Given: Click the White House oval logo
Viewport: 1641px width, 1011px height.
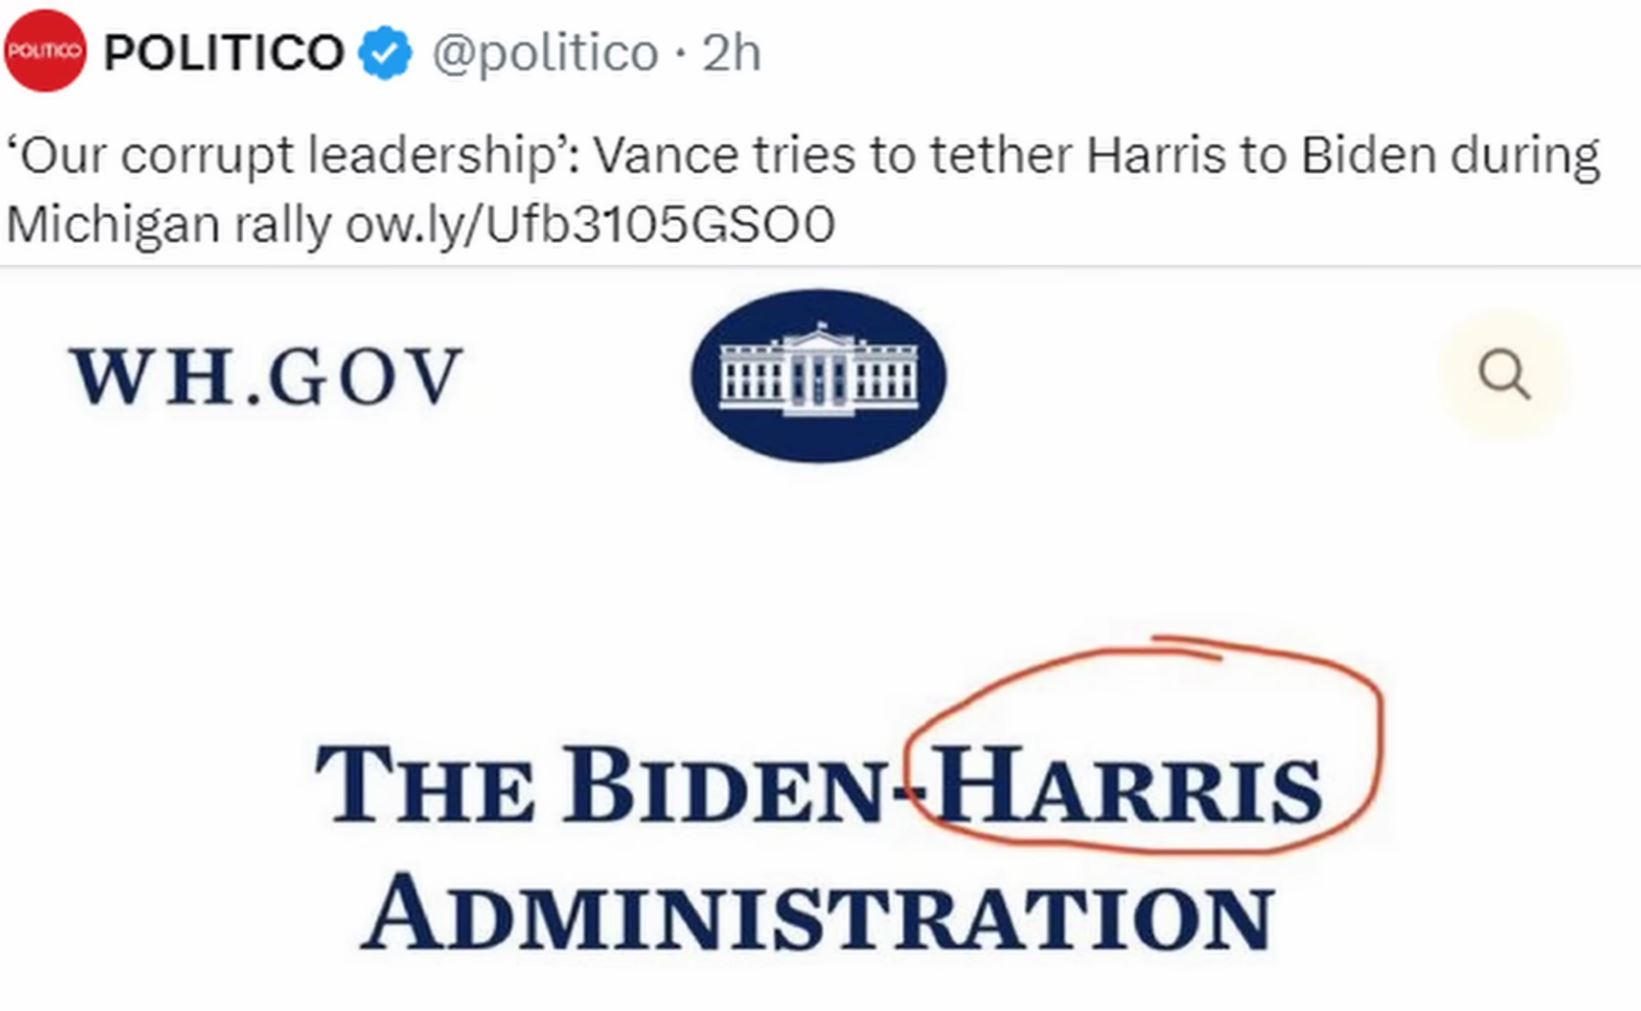Looking at the screenshot, I should tap(818, 376).
